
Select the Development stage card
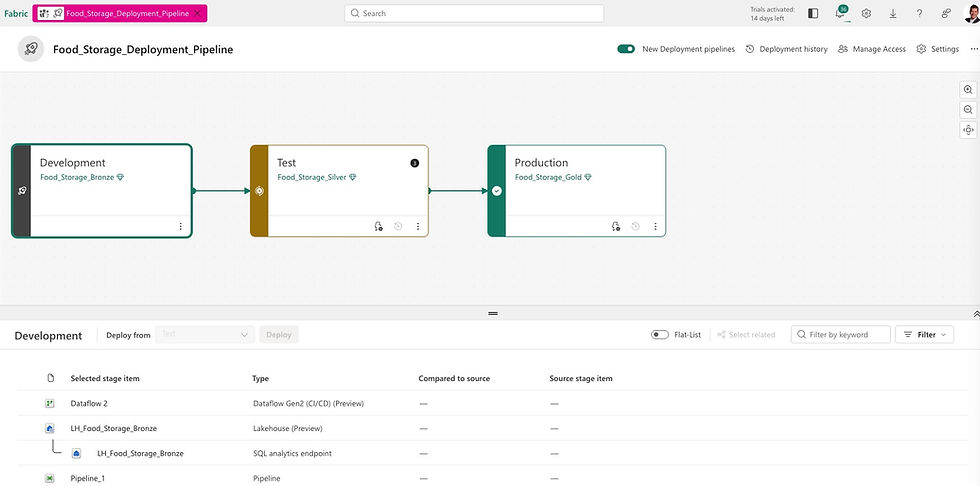point(102,191)
